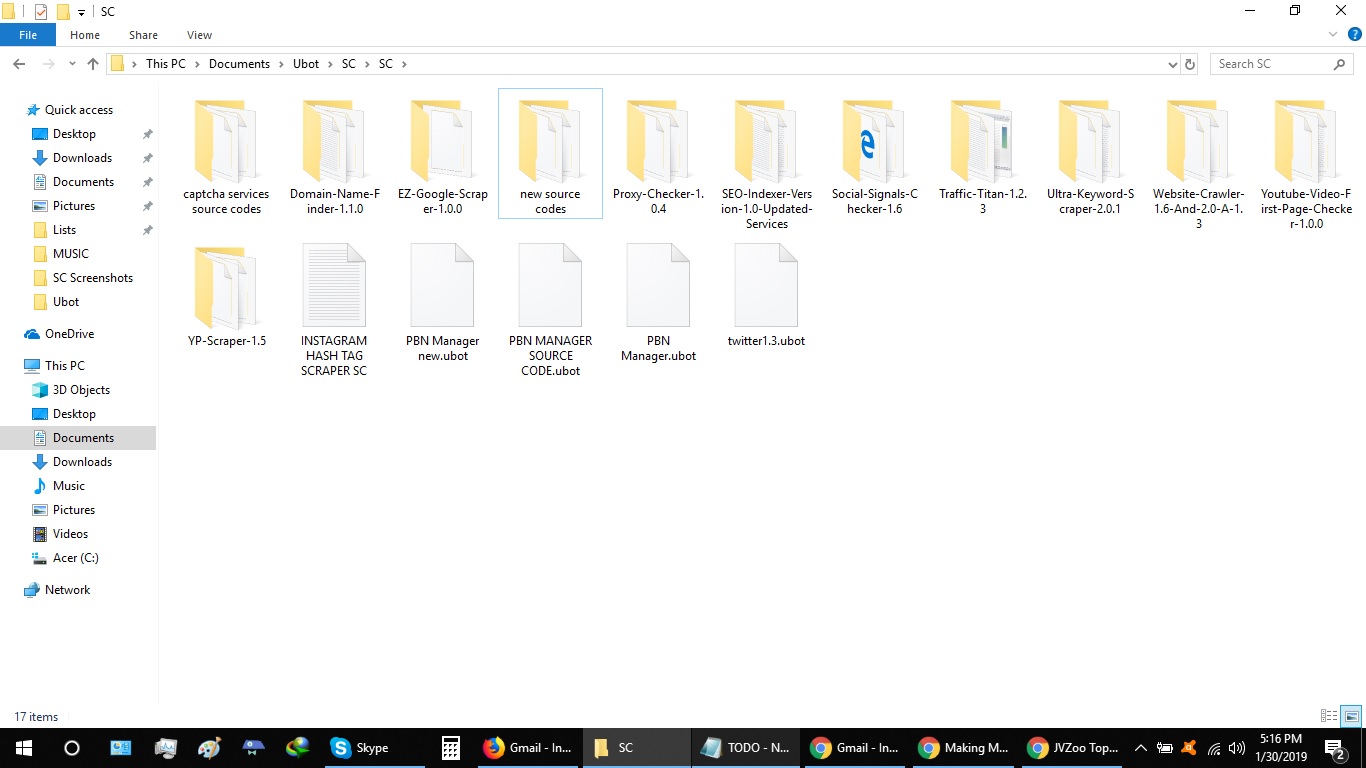Click the Help question mark icon
This screenshot has height=768, width=1366.
coord(1355,34)
